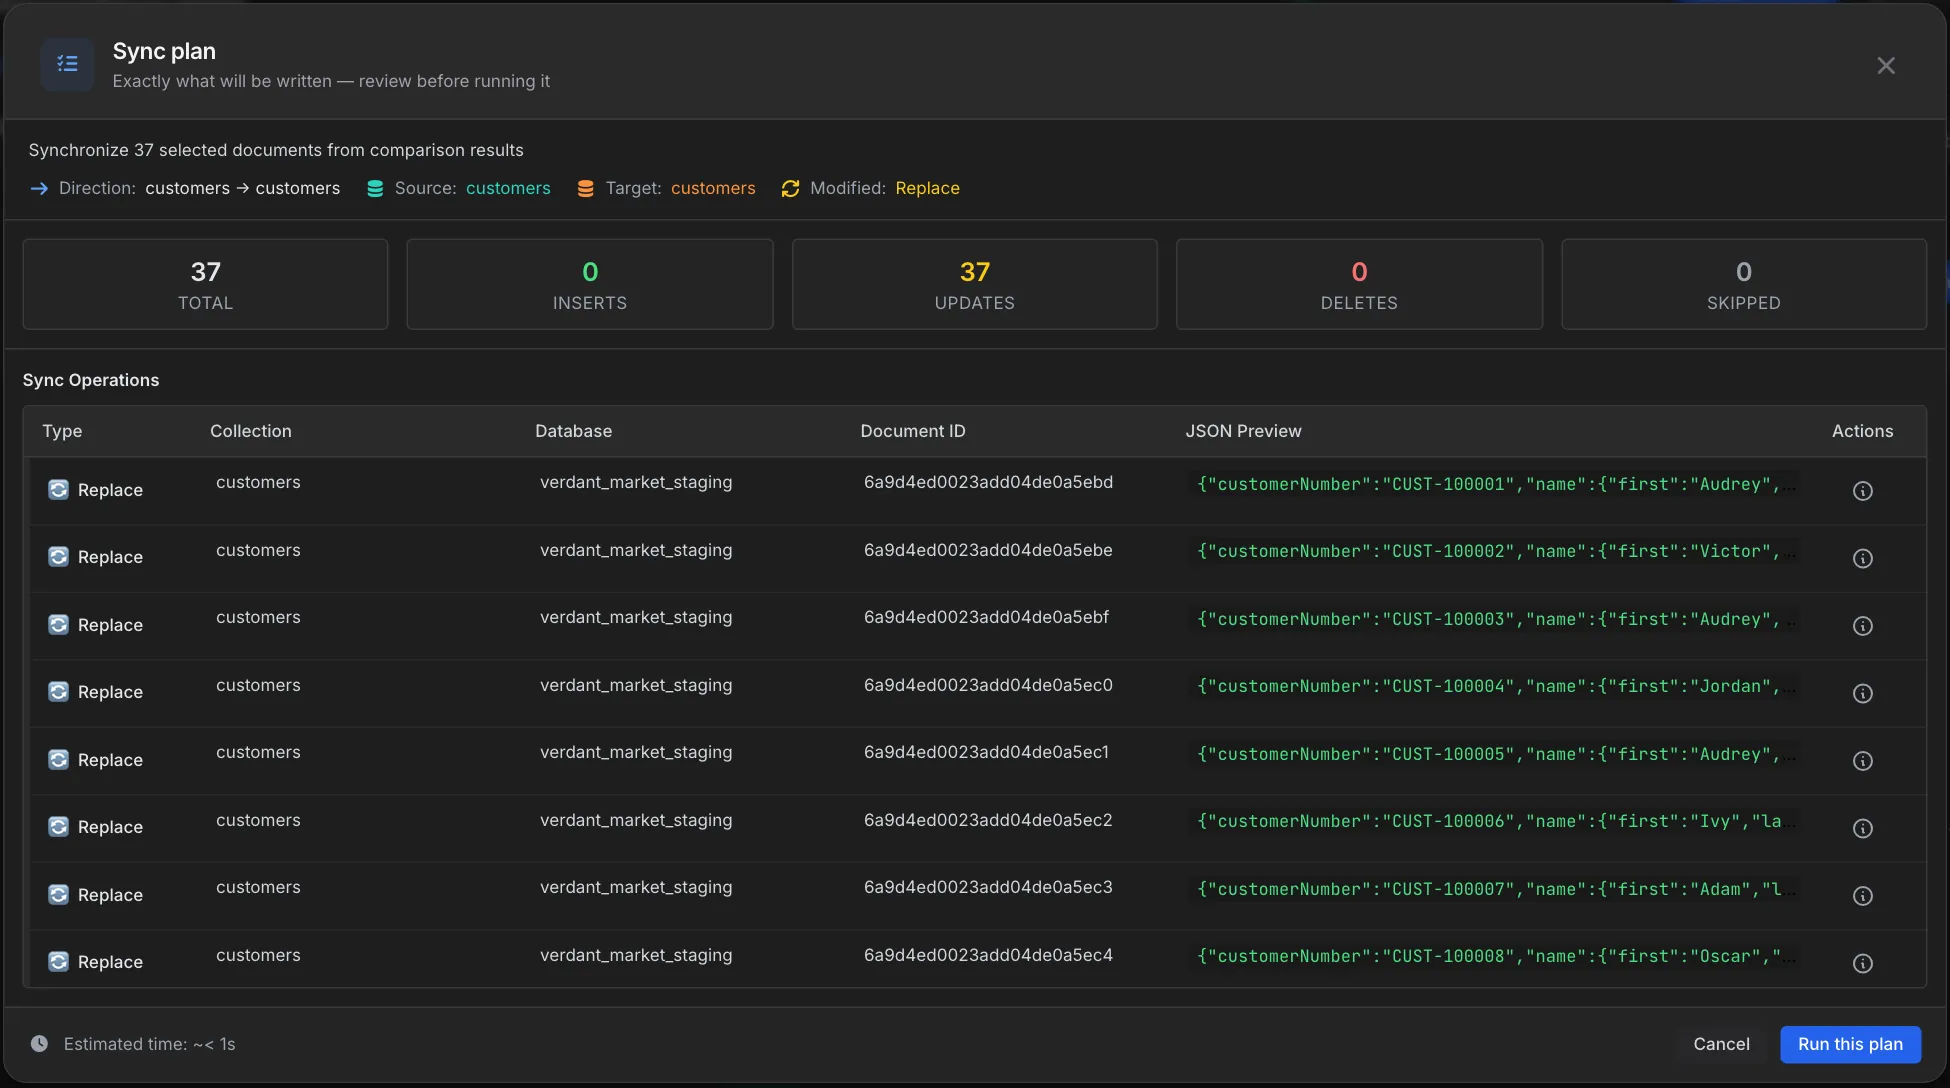Click the green Source customers label
Image resolution: width=1950 pixels, height=1088 pixels.
(508, 188)
